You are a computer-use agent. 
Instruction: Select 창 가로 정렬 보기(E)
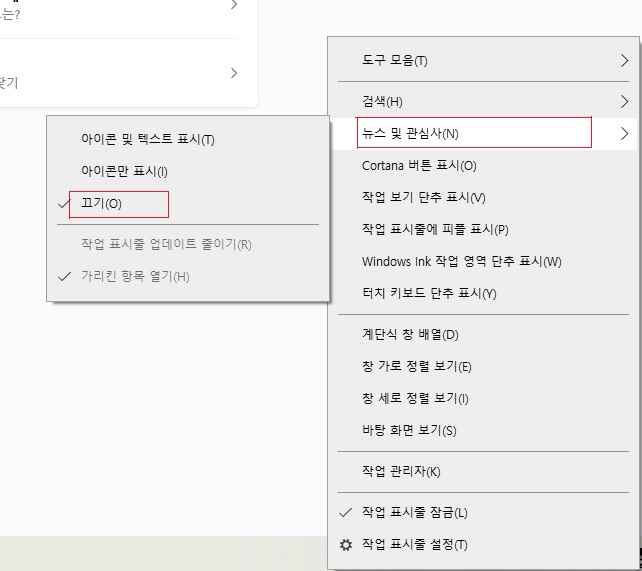[x=416, y=367]
